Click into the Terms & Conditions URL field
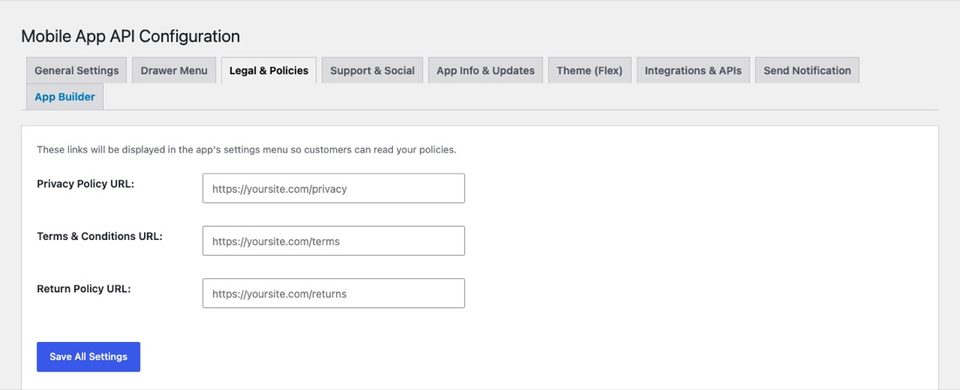 334,241
